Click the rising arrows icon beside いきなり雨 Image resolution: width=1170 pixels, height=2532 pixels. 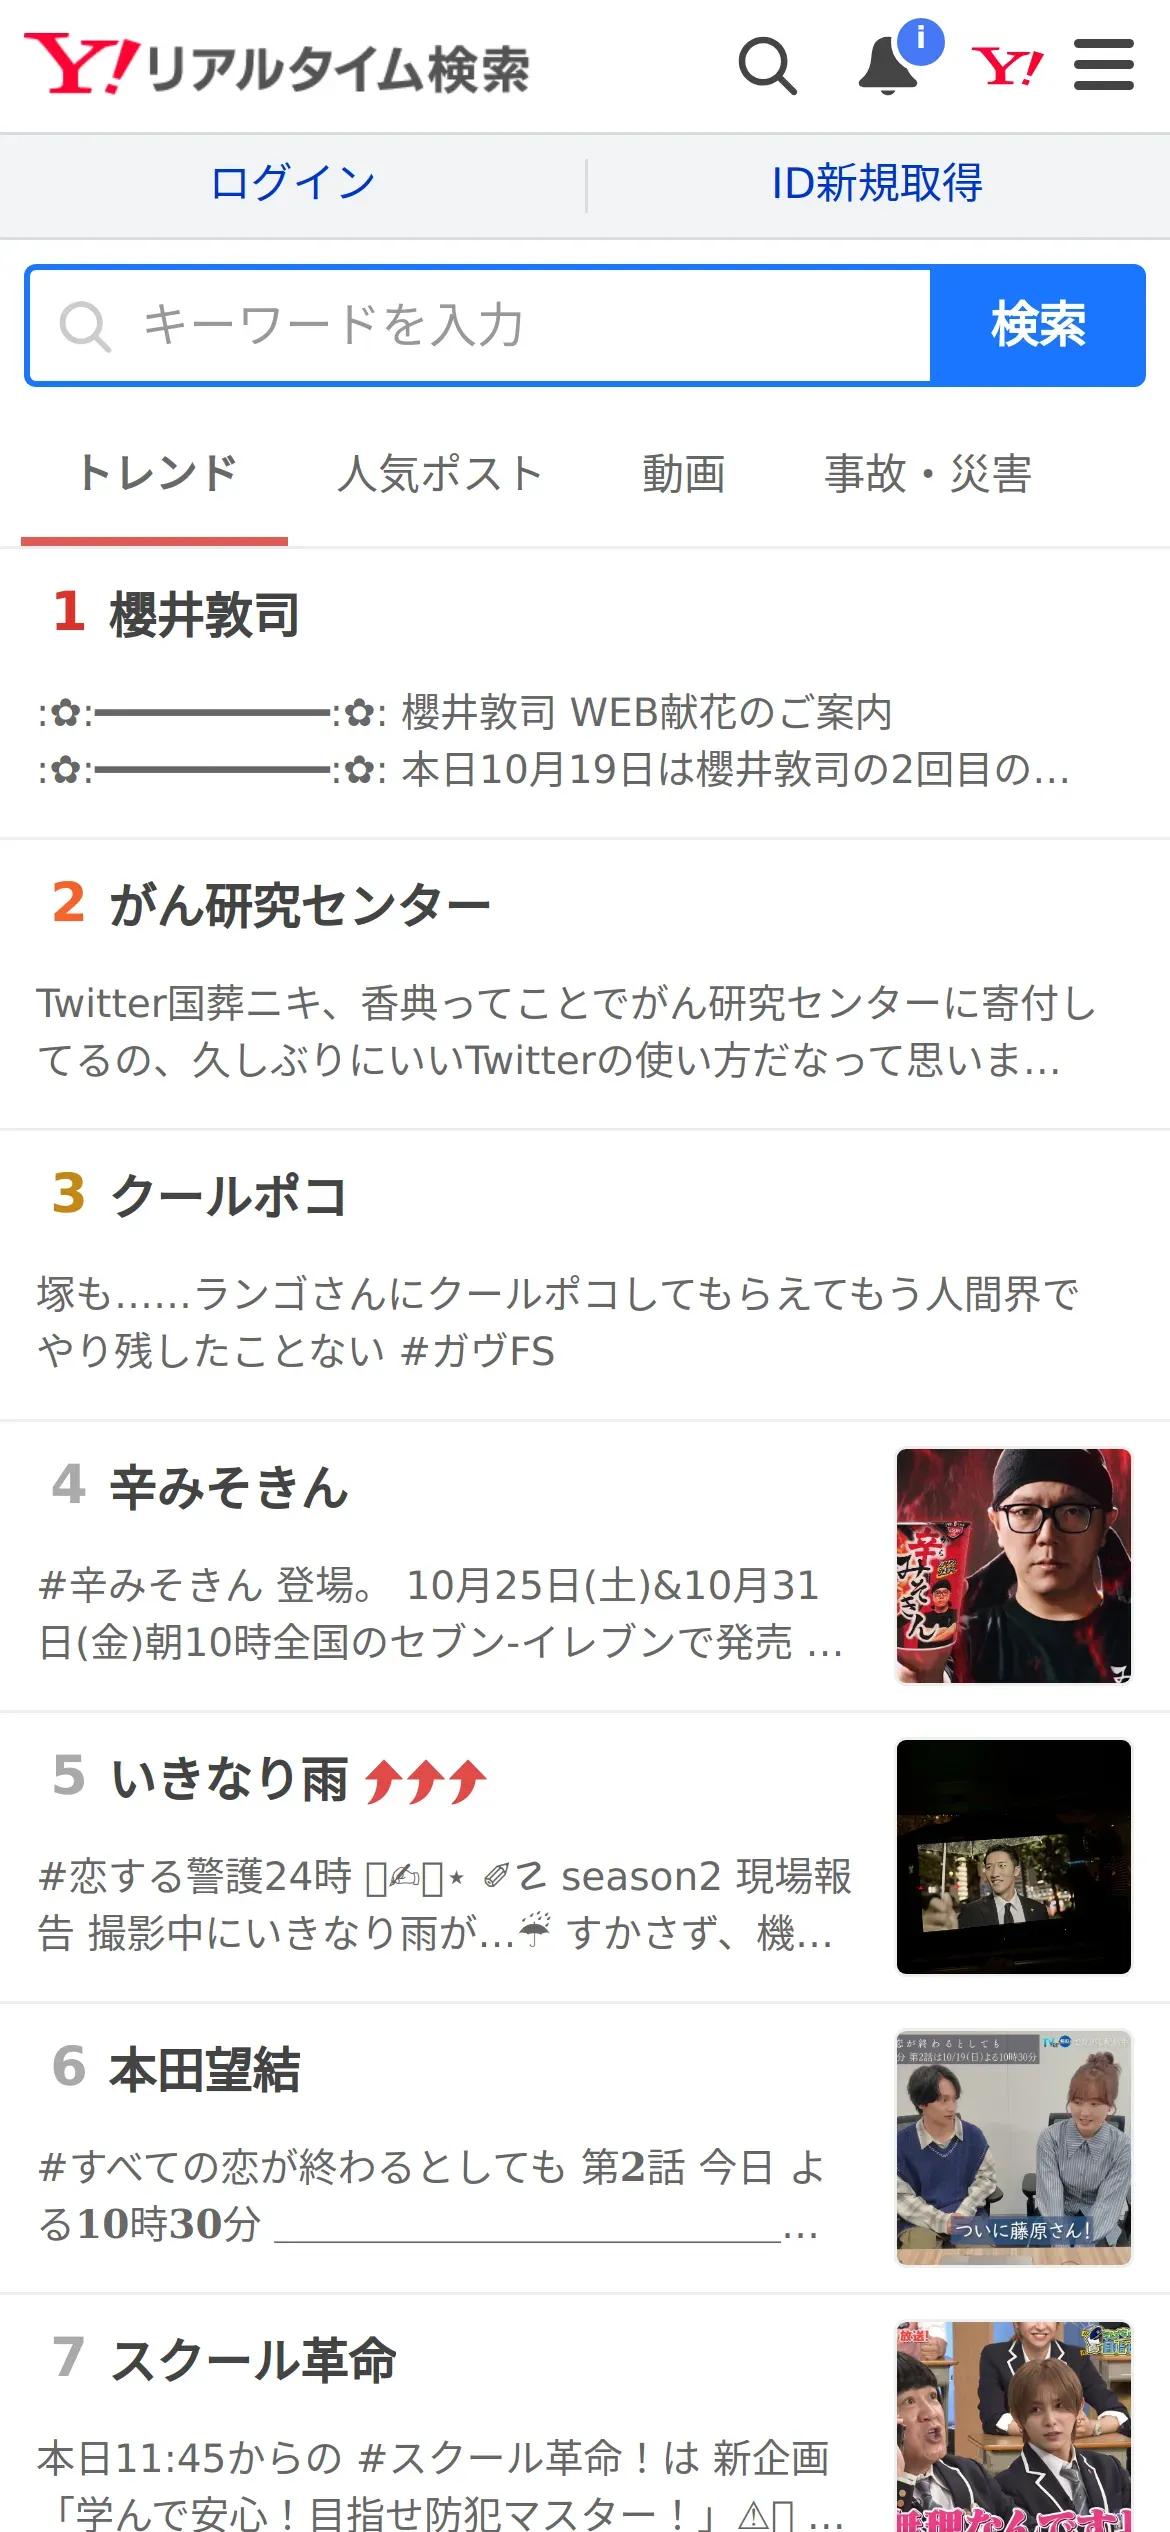426,1781
